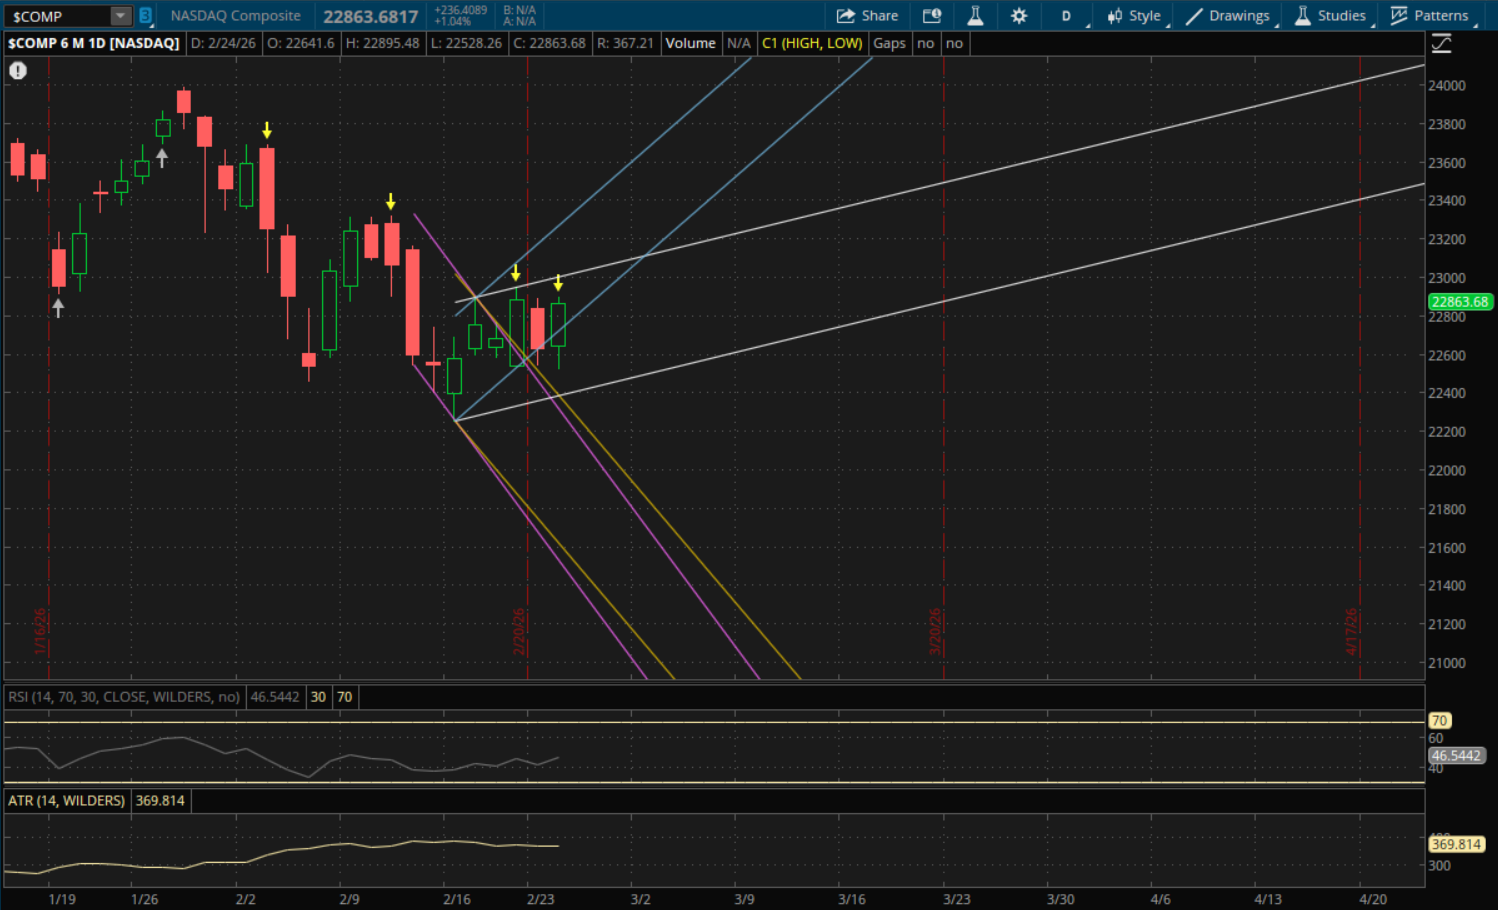1498x910 pixels.
Task: Click the exclamation alert icon on the chart
Action: 18,71
